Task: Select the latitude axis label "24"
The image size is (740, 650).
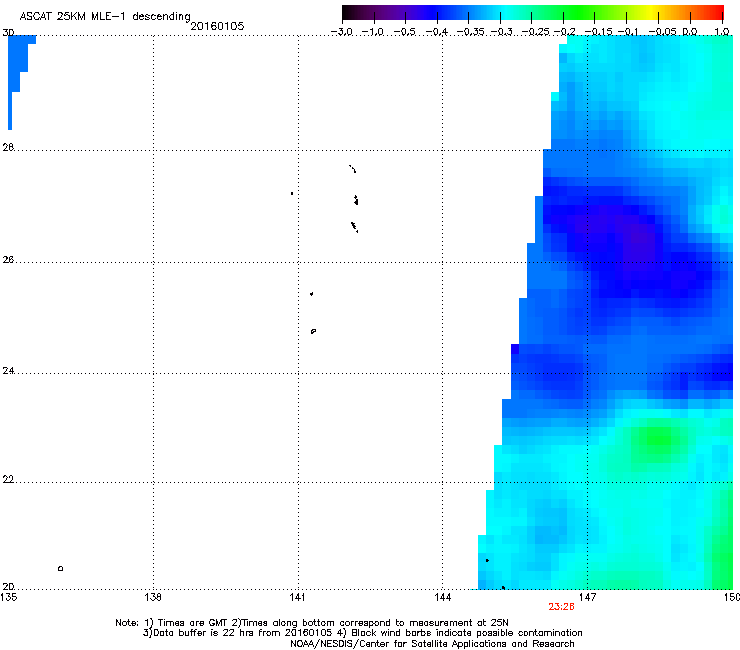Action: [8, 371]
